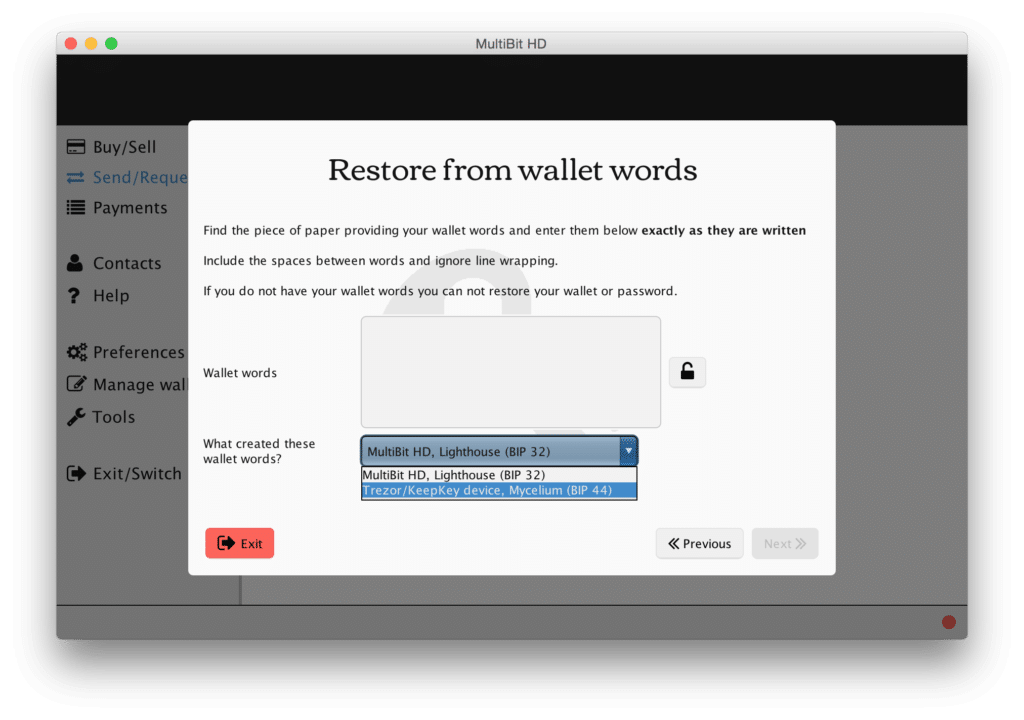Open Payments in the sidebar
1024x720 pixels.
(x=118, y=208)
